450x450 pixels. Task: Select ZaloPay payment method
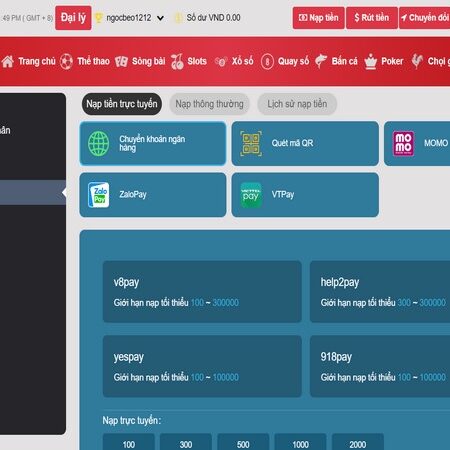pyautogui.click(x=153, y=195)
